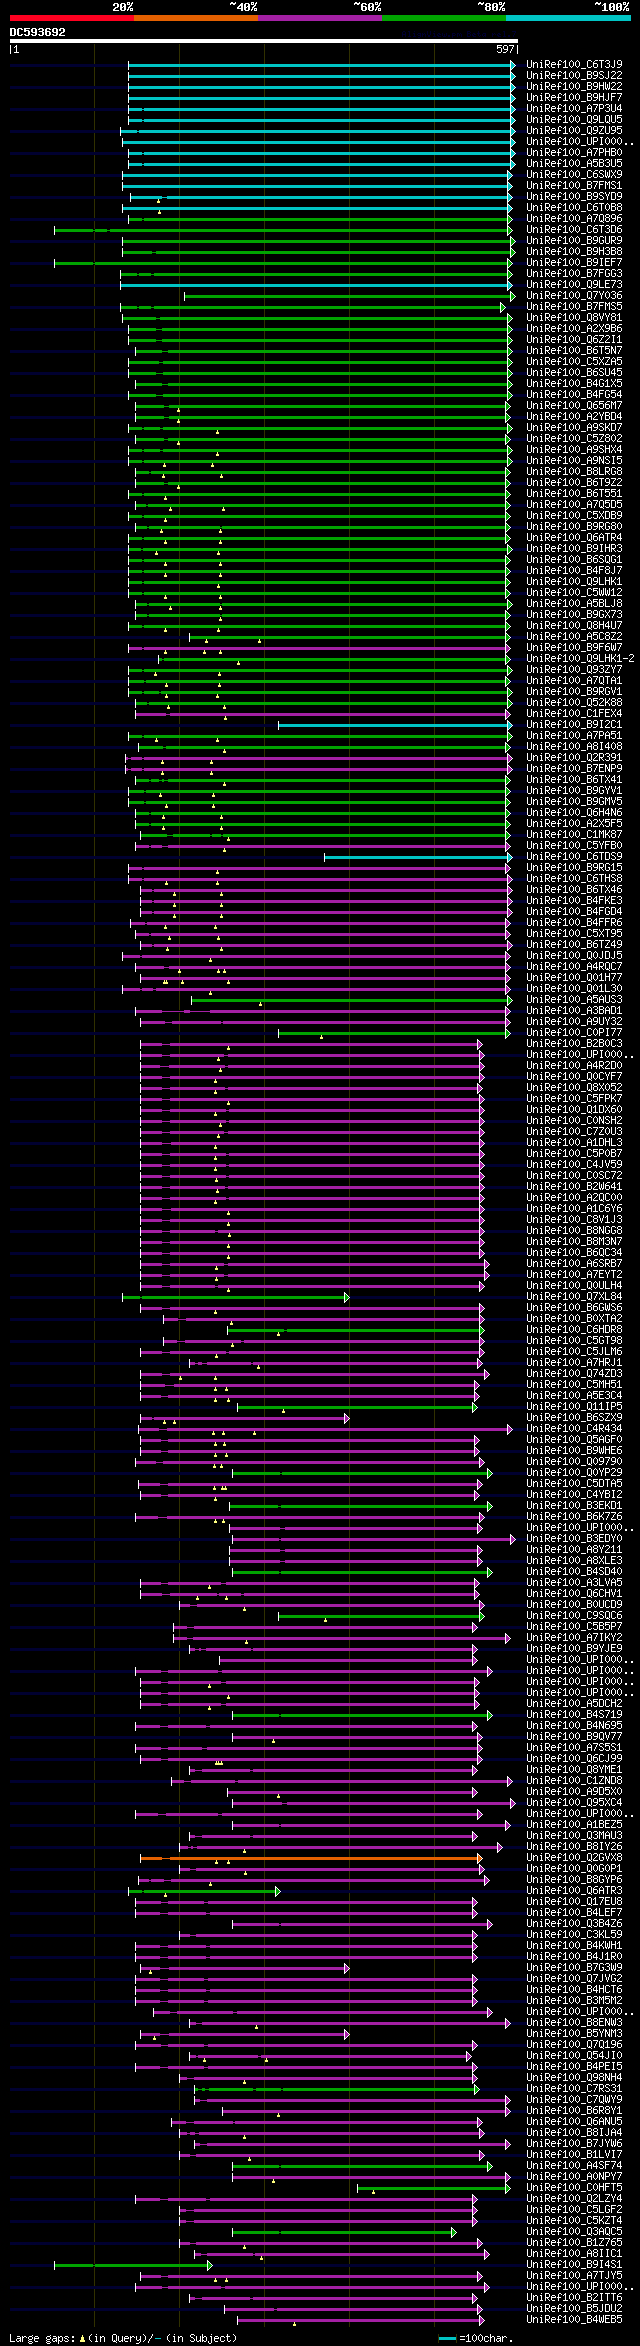Select label UniRef100_B7G3W9
The height and width of the screenshot is (2346, 640).
pos(574,1967)
